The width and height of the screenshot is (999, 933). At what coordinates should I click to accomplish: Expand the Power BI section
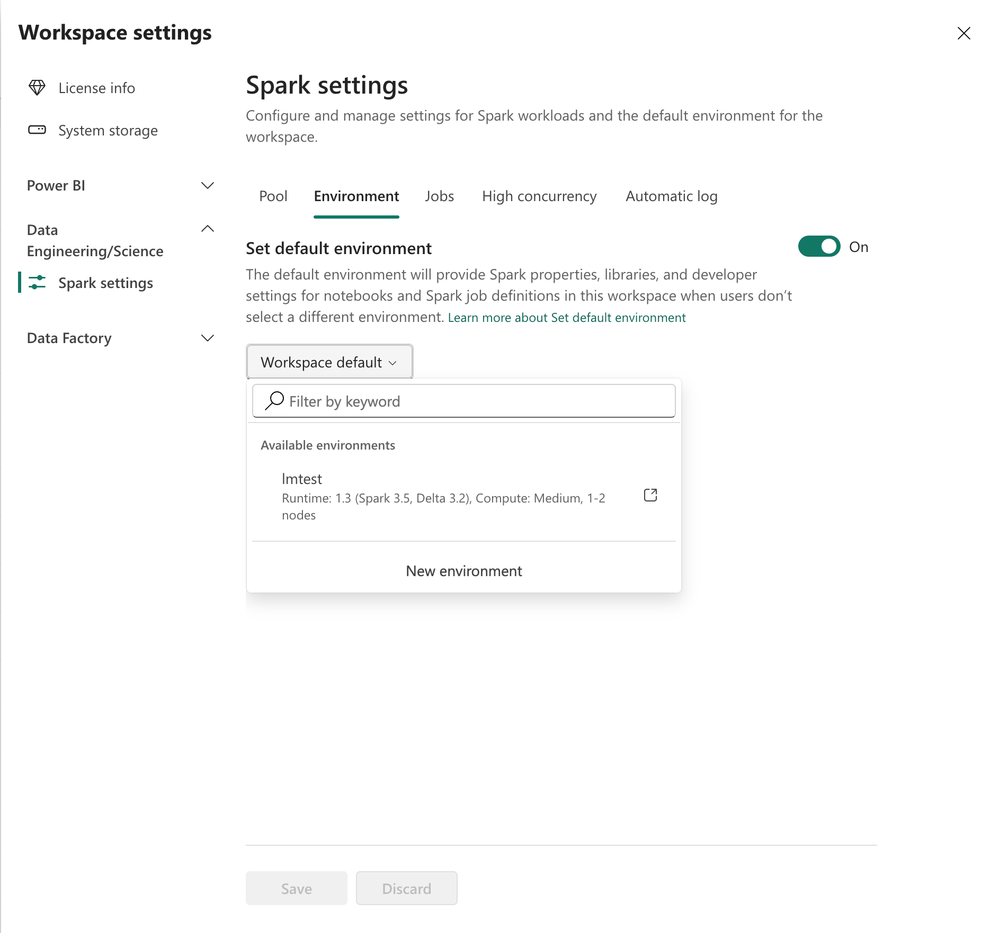207,186
